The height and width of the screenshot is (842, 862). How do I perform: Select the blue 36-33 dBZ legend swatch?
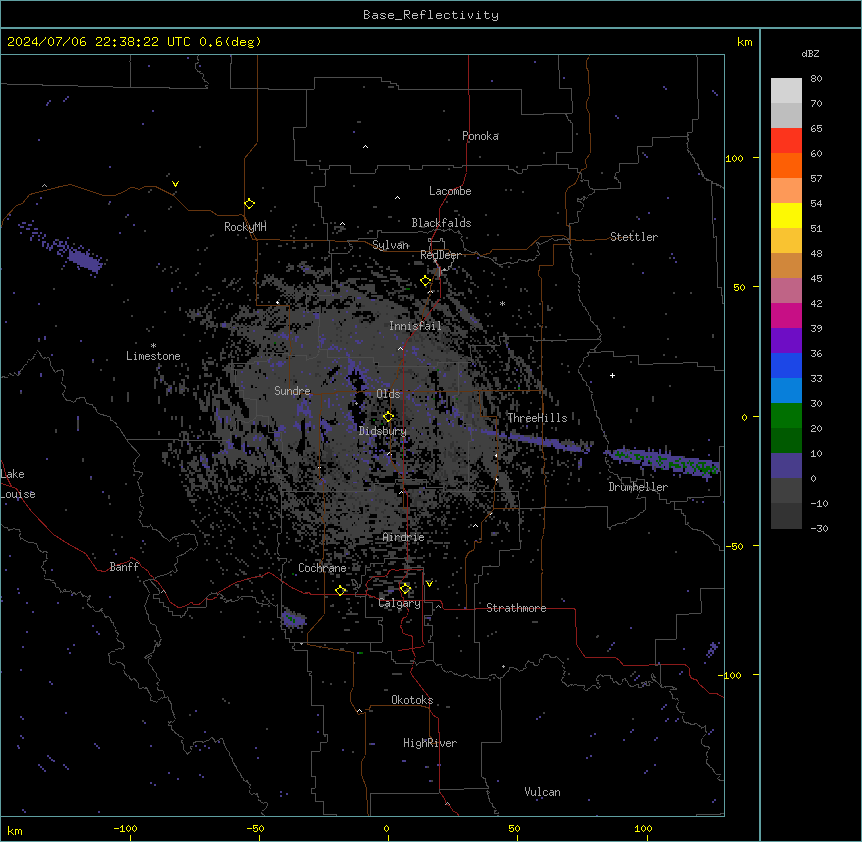tap(786, 366)
